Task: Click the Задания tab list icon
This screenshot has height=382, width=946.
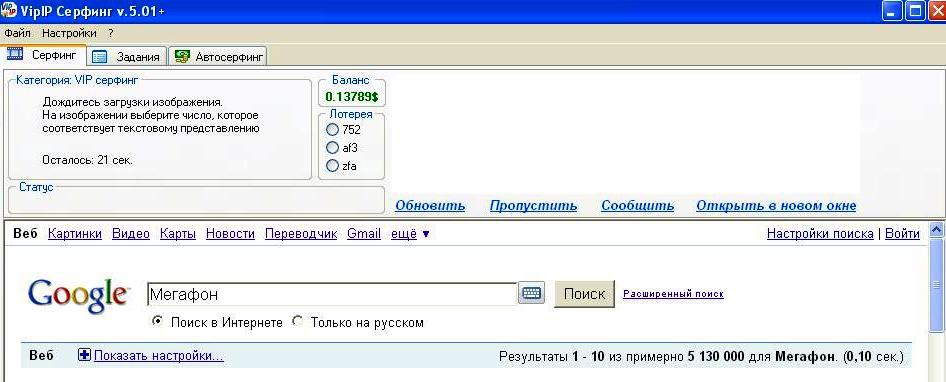Action: click(100, 57)
